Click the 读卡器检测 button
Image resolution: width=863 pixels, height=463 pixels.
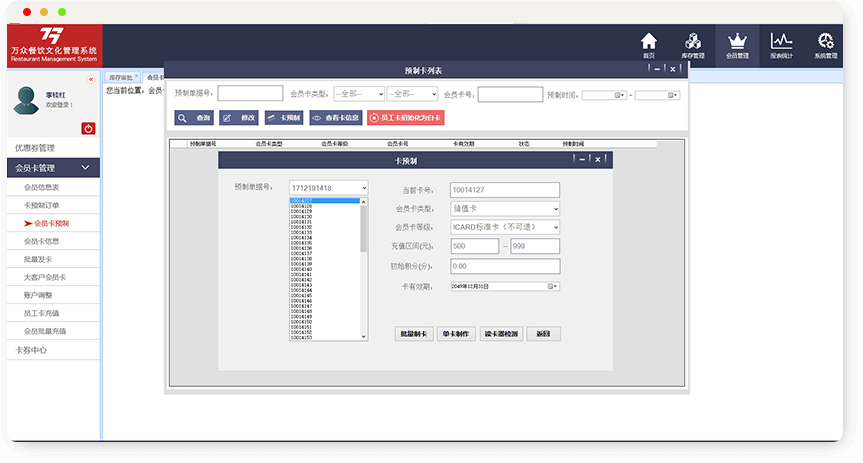pos(500,334)
